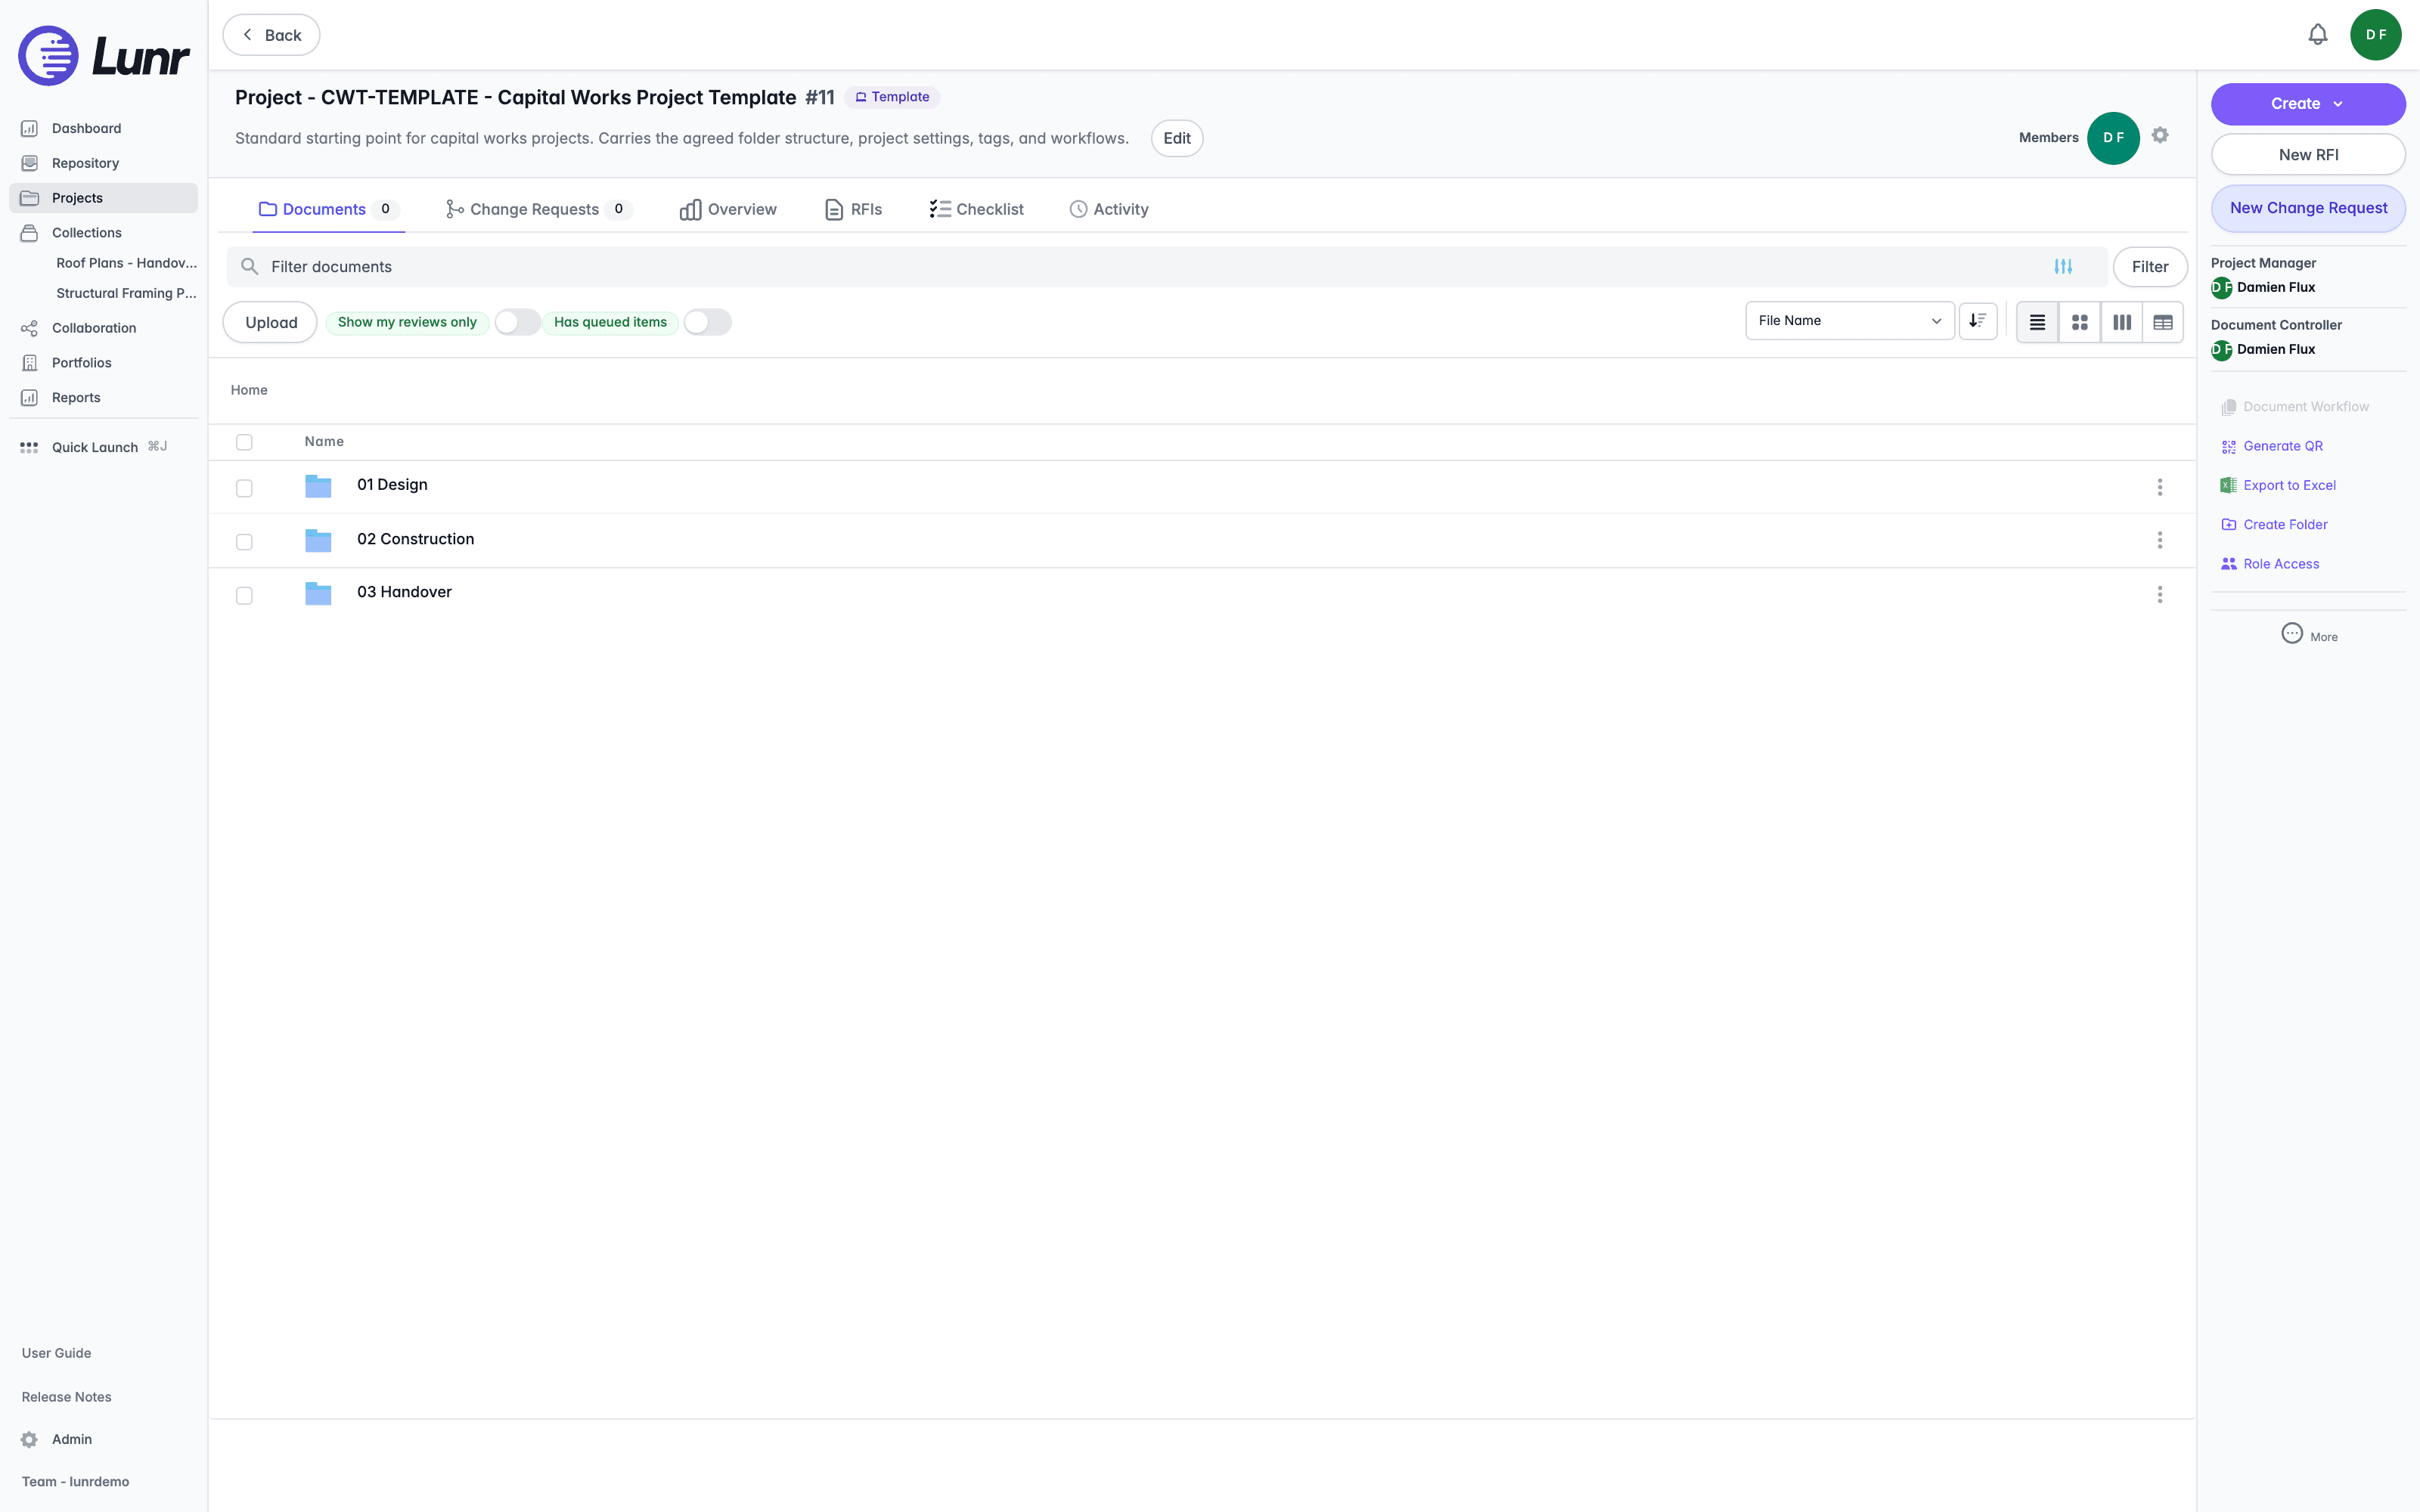The width and height of the screenshot is (2420, 1512).
Task: Click the search magnifier icon
Action: 250,267
